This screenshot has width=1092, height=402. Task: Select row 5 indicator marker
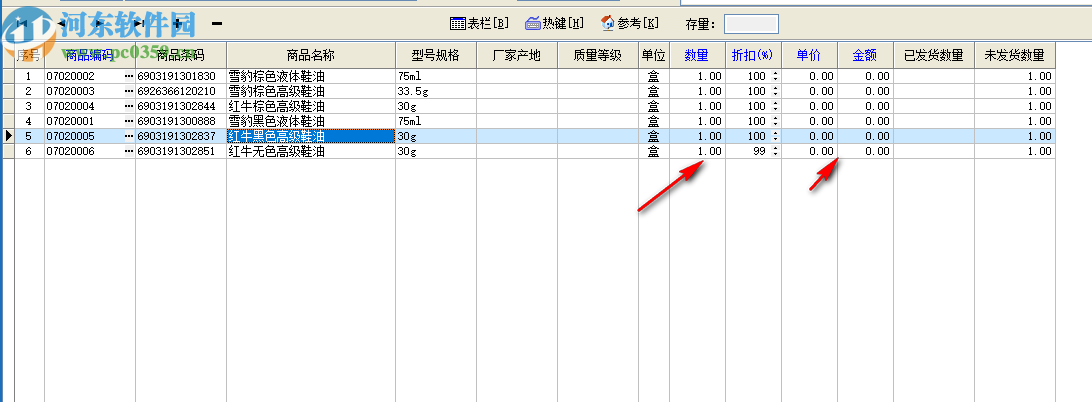(8, 137)
